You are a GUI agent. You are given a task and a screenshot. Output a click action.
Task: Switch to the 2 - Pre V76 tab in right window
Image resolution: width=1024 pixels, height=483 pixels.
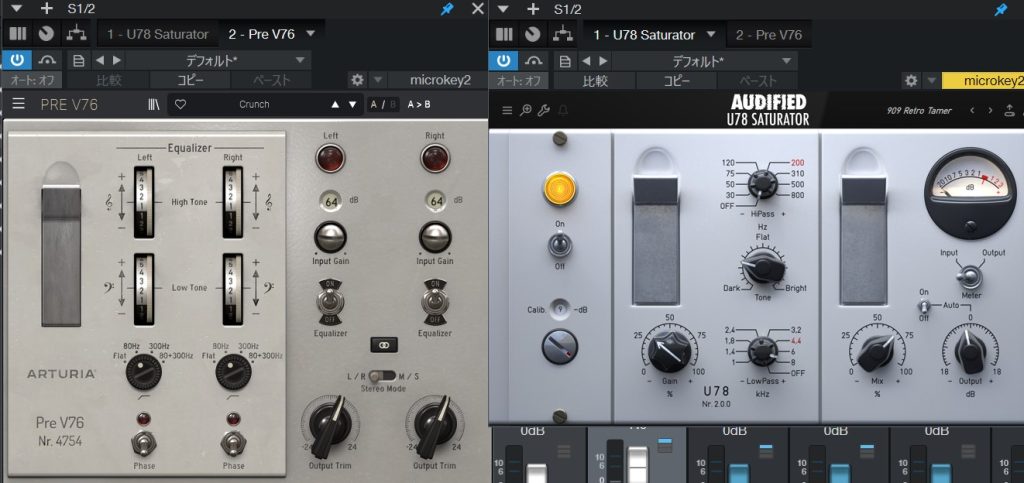point(768,34)
